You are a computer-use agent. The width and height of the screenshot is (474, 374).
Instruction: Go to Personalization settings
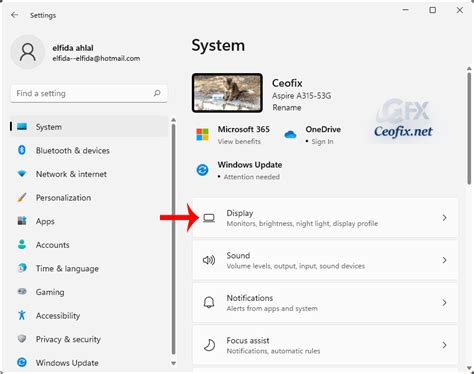click(89, 197)
